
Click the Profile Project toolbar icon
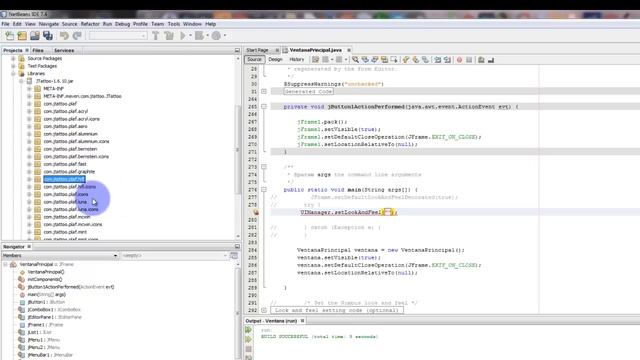point(216,36)
